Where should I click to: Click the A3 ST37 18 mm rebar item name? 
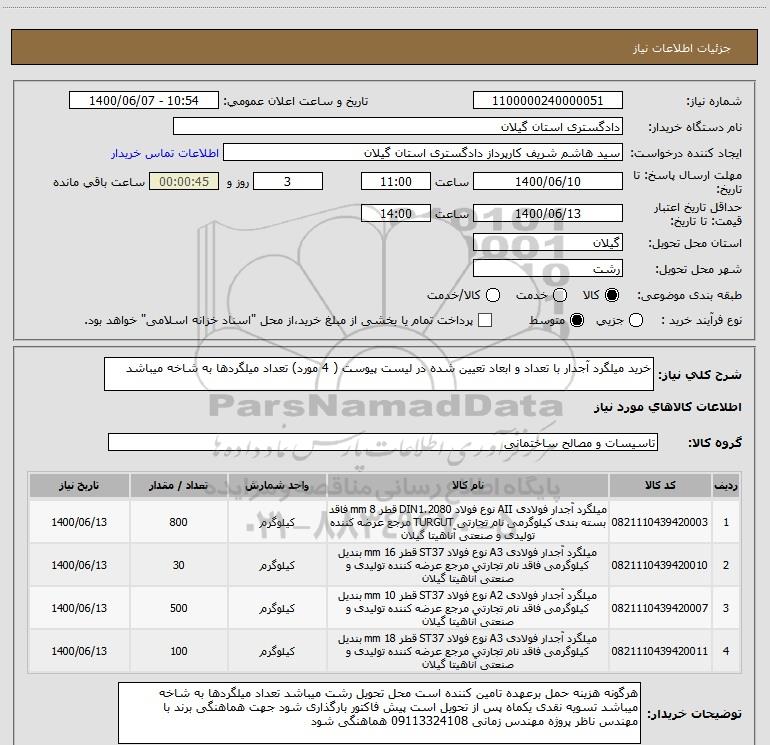pos(468,651)
